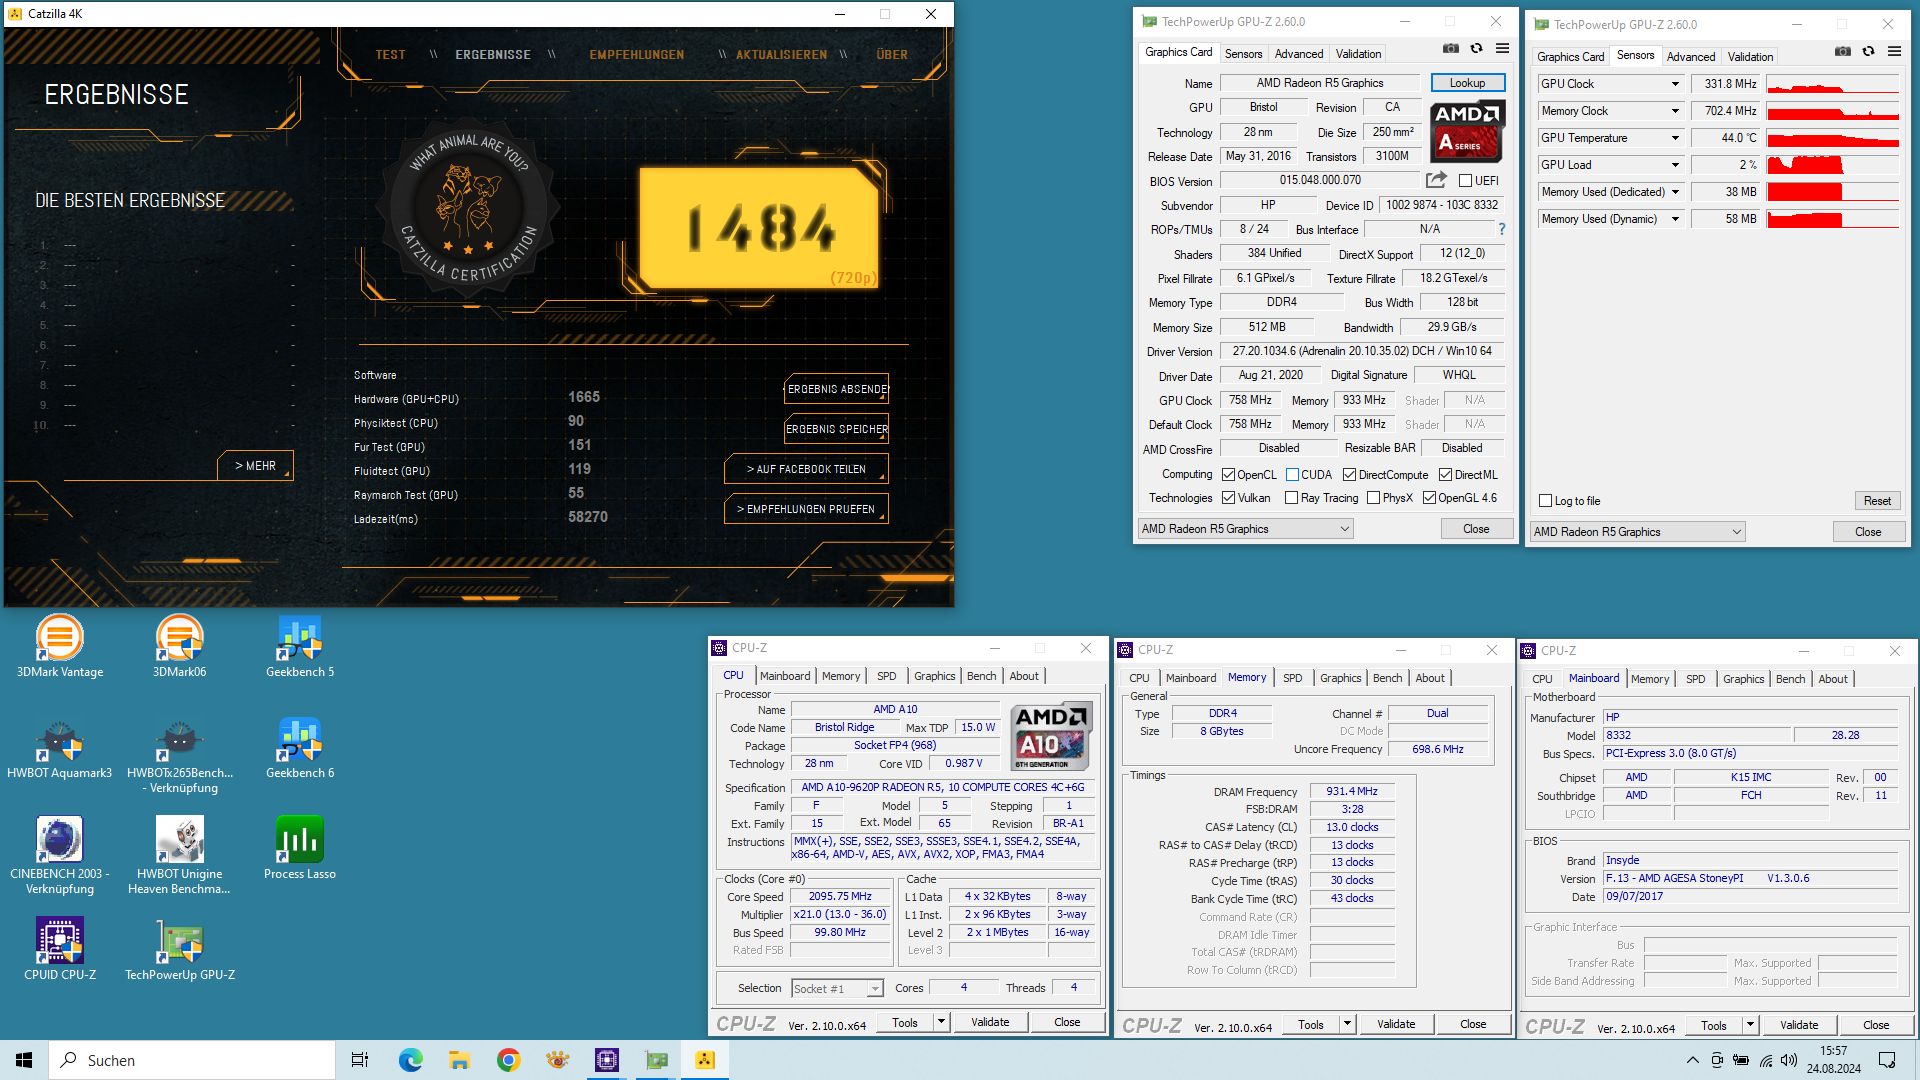The width and height of the screenshot is (1920, 1080).
Task: Open Microsoft Edge from taskbar
Action: 410,1060
